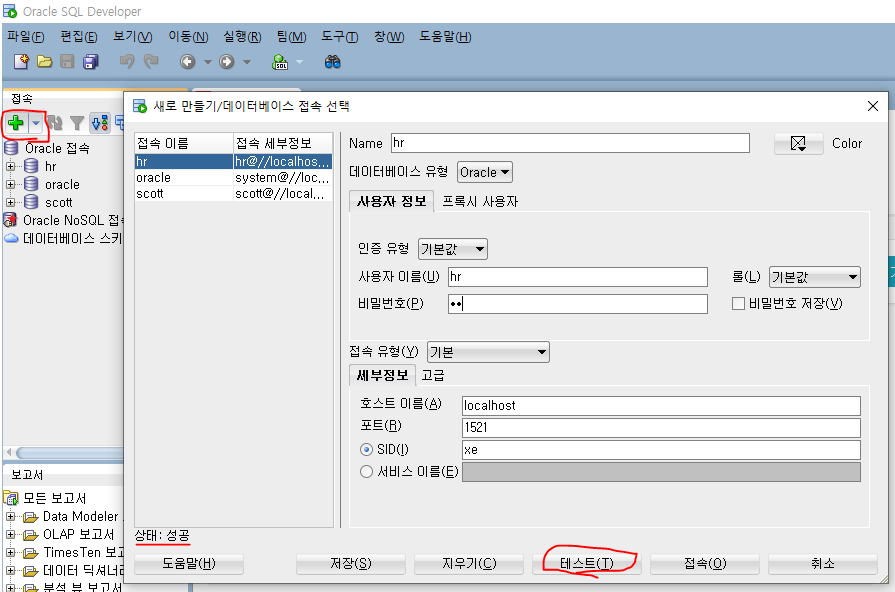The width and height of the screenshot is (895, 592).
Task: Click the 모든 보고서 reports icon
Action: tap(11, 498)
